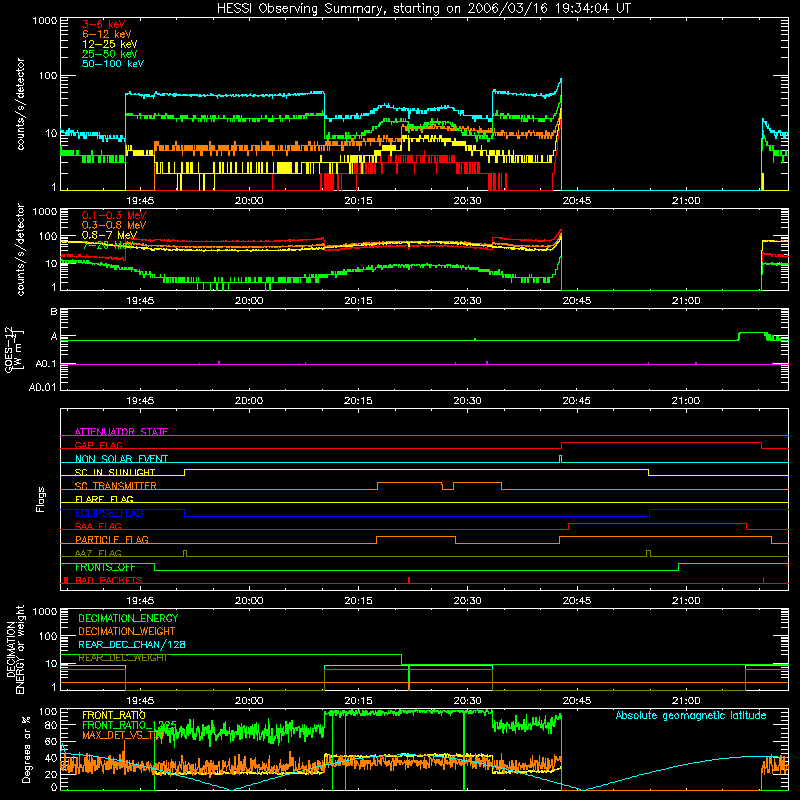The height and width of the screenshot is (800, 800).
Task: Click the "0.3-0.8 MeV" legend entry
Action: pyautogui.click(x=114, y=225)
